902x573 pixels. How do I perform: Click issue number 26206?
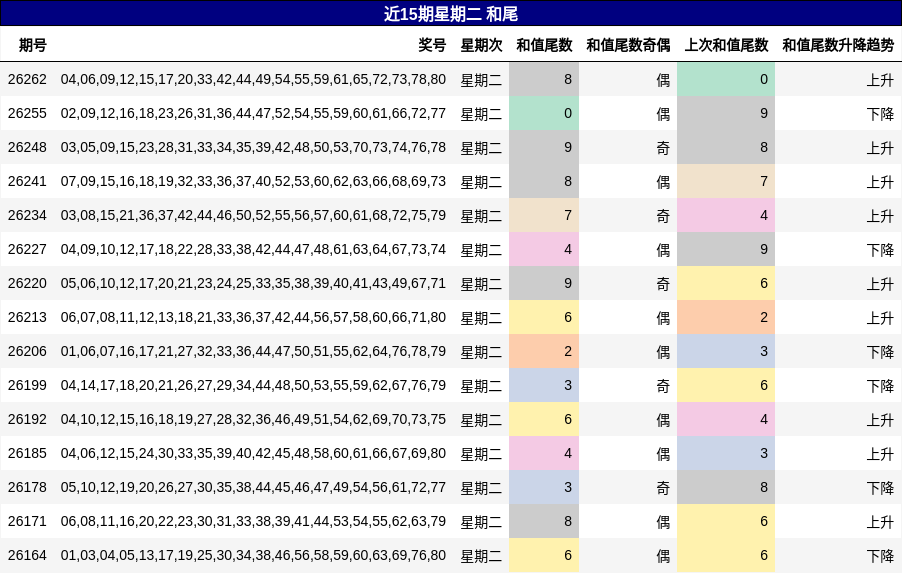coord(27,351)
